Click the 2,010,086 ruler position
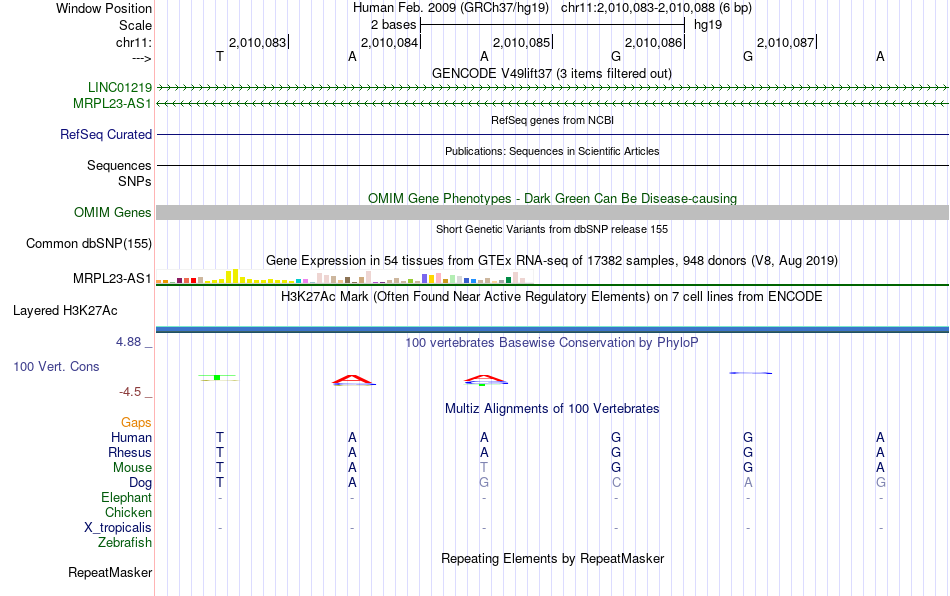The width and height of the screenshot is (950, 596). [654, 42]
